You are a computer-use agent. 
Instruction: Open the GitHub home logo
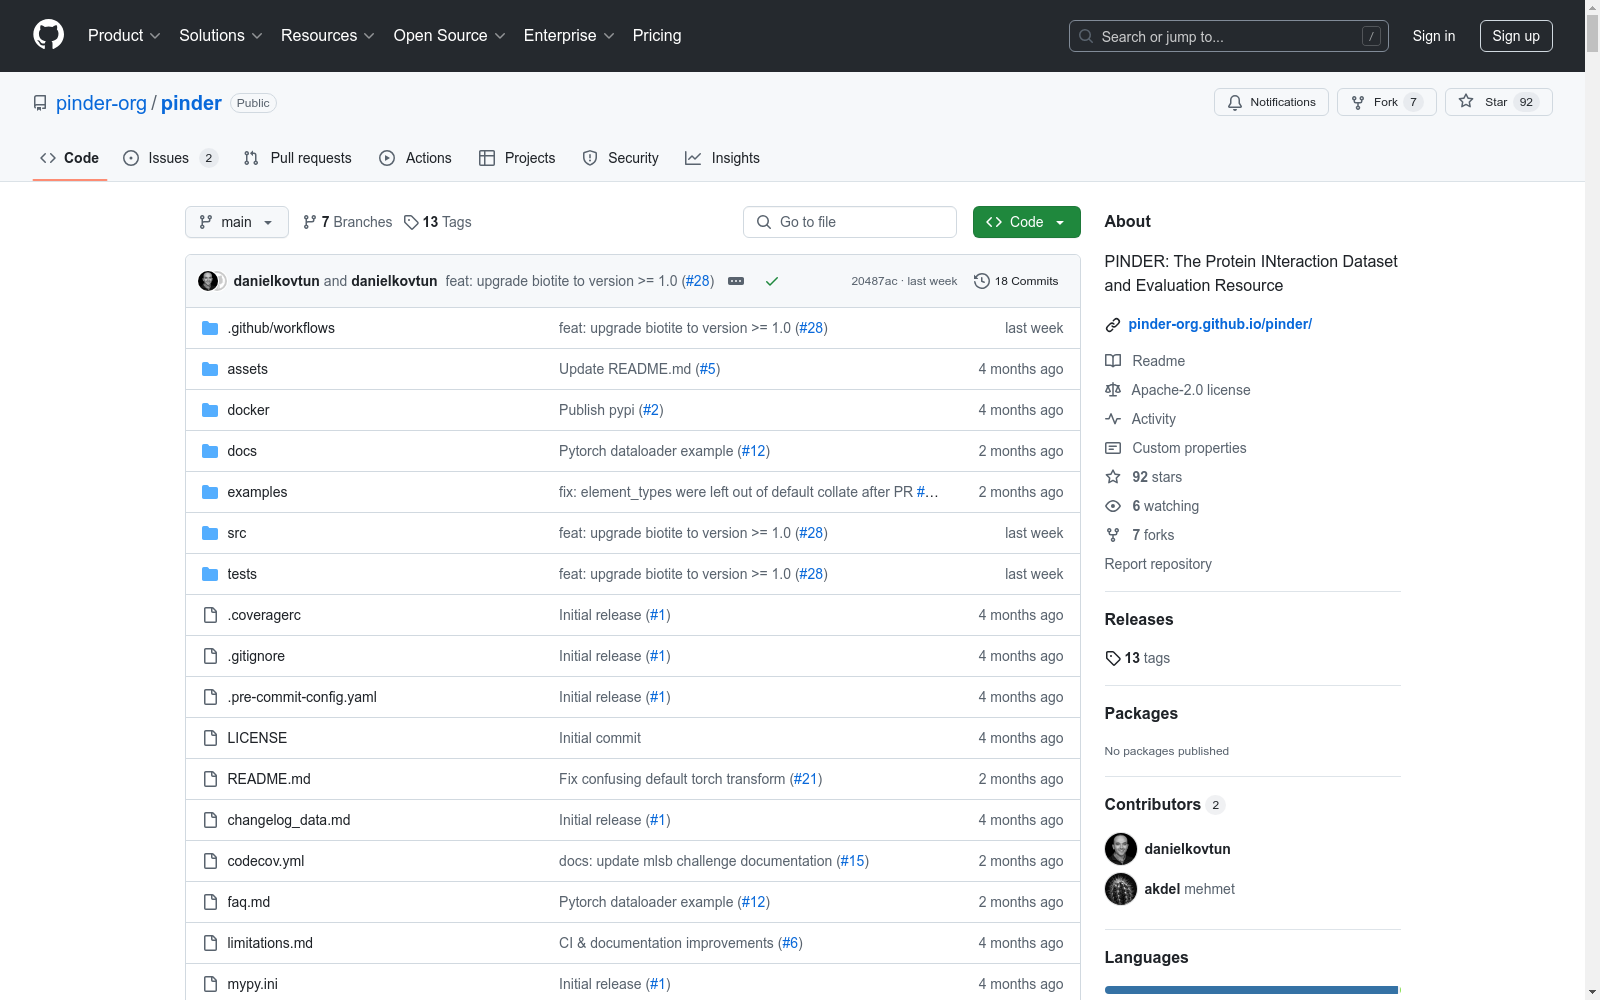pyautogui.click(x=48, y=35)
